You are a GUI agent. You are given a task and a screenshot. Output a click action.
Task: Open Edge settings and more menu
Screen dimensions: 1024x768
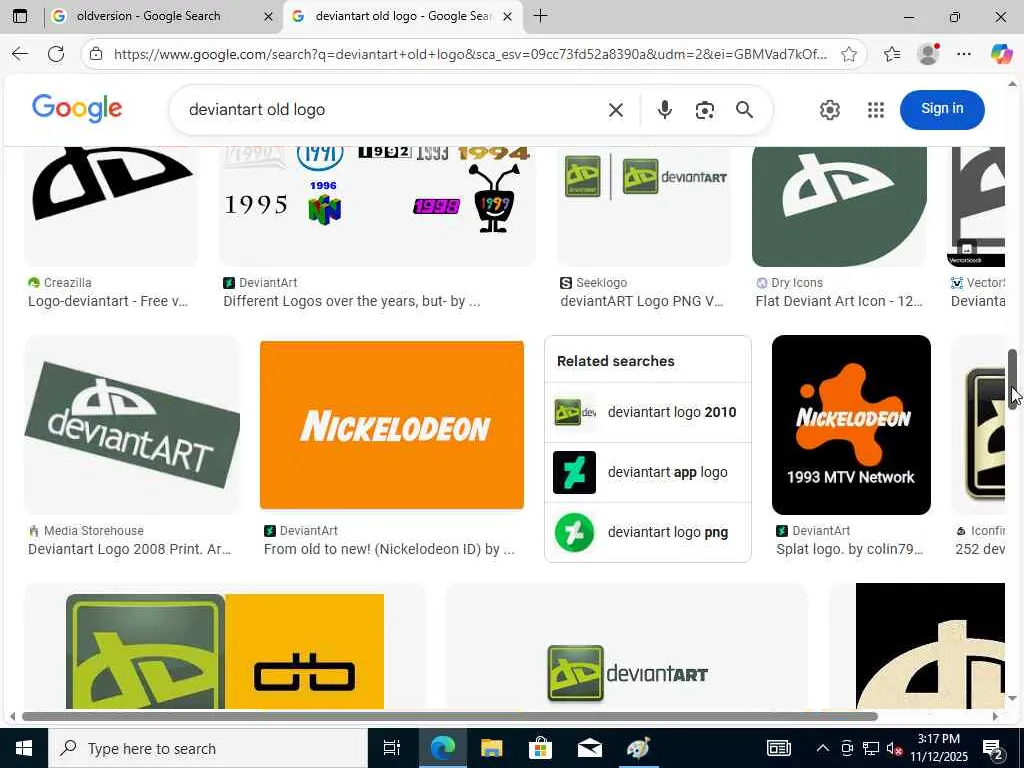pyautogui.click(x=963, y=54)
